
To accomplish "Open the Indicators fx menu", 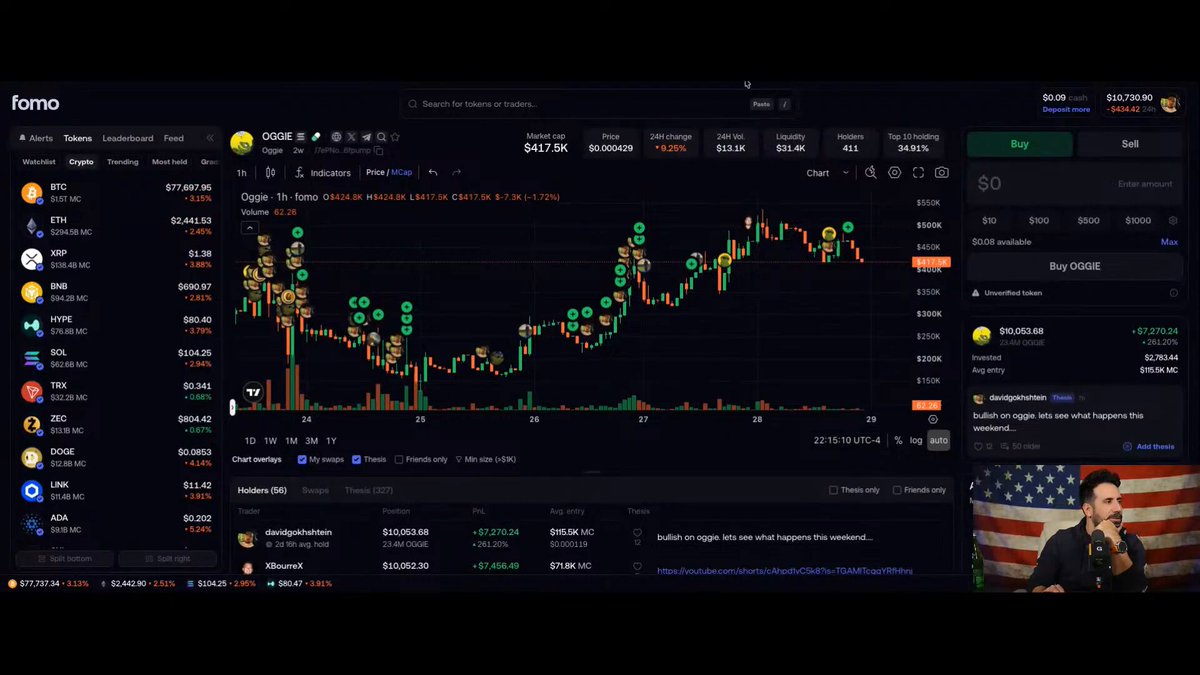I will point(322,172).
